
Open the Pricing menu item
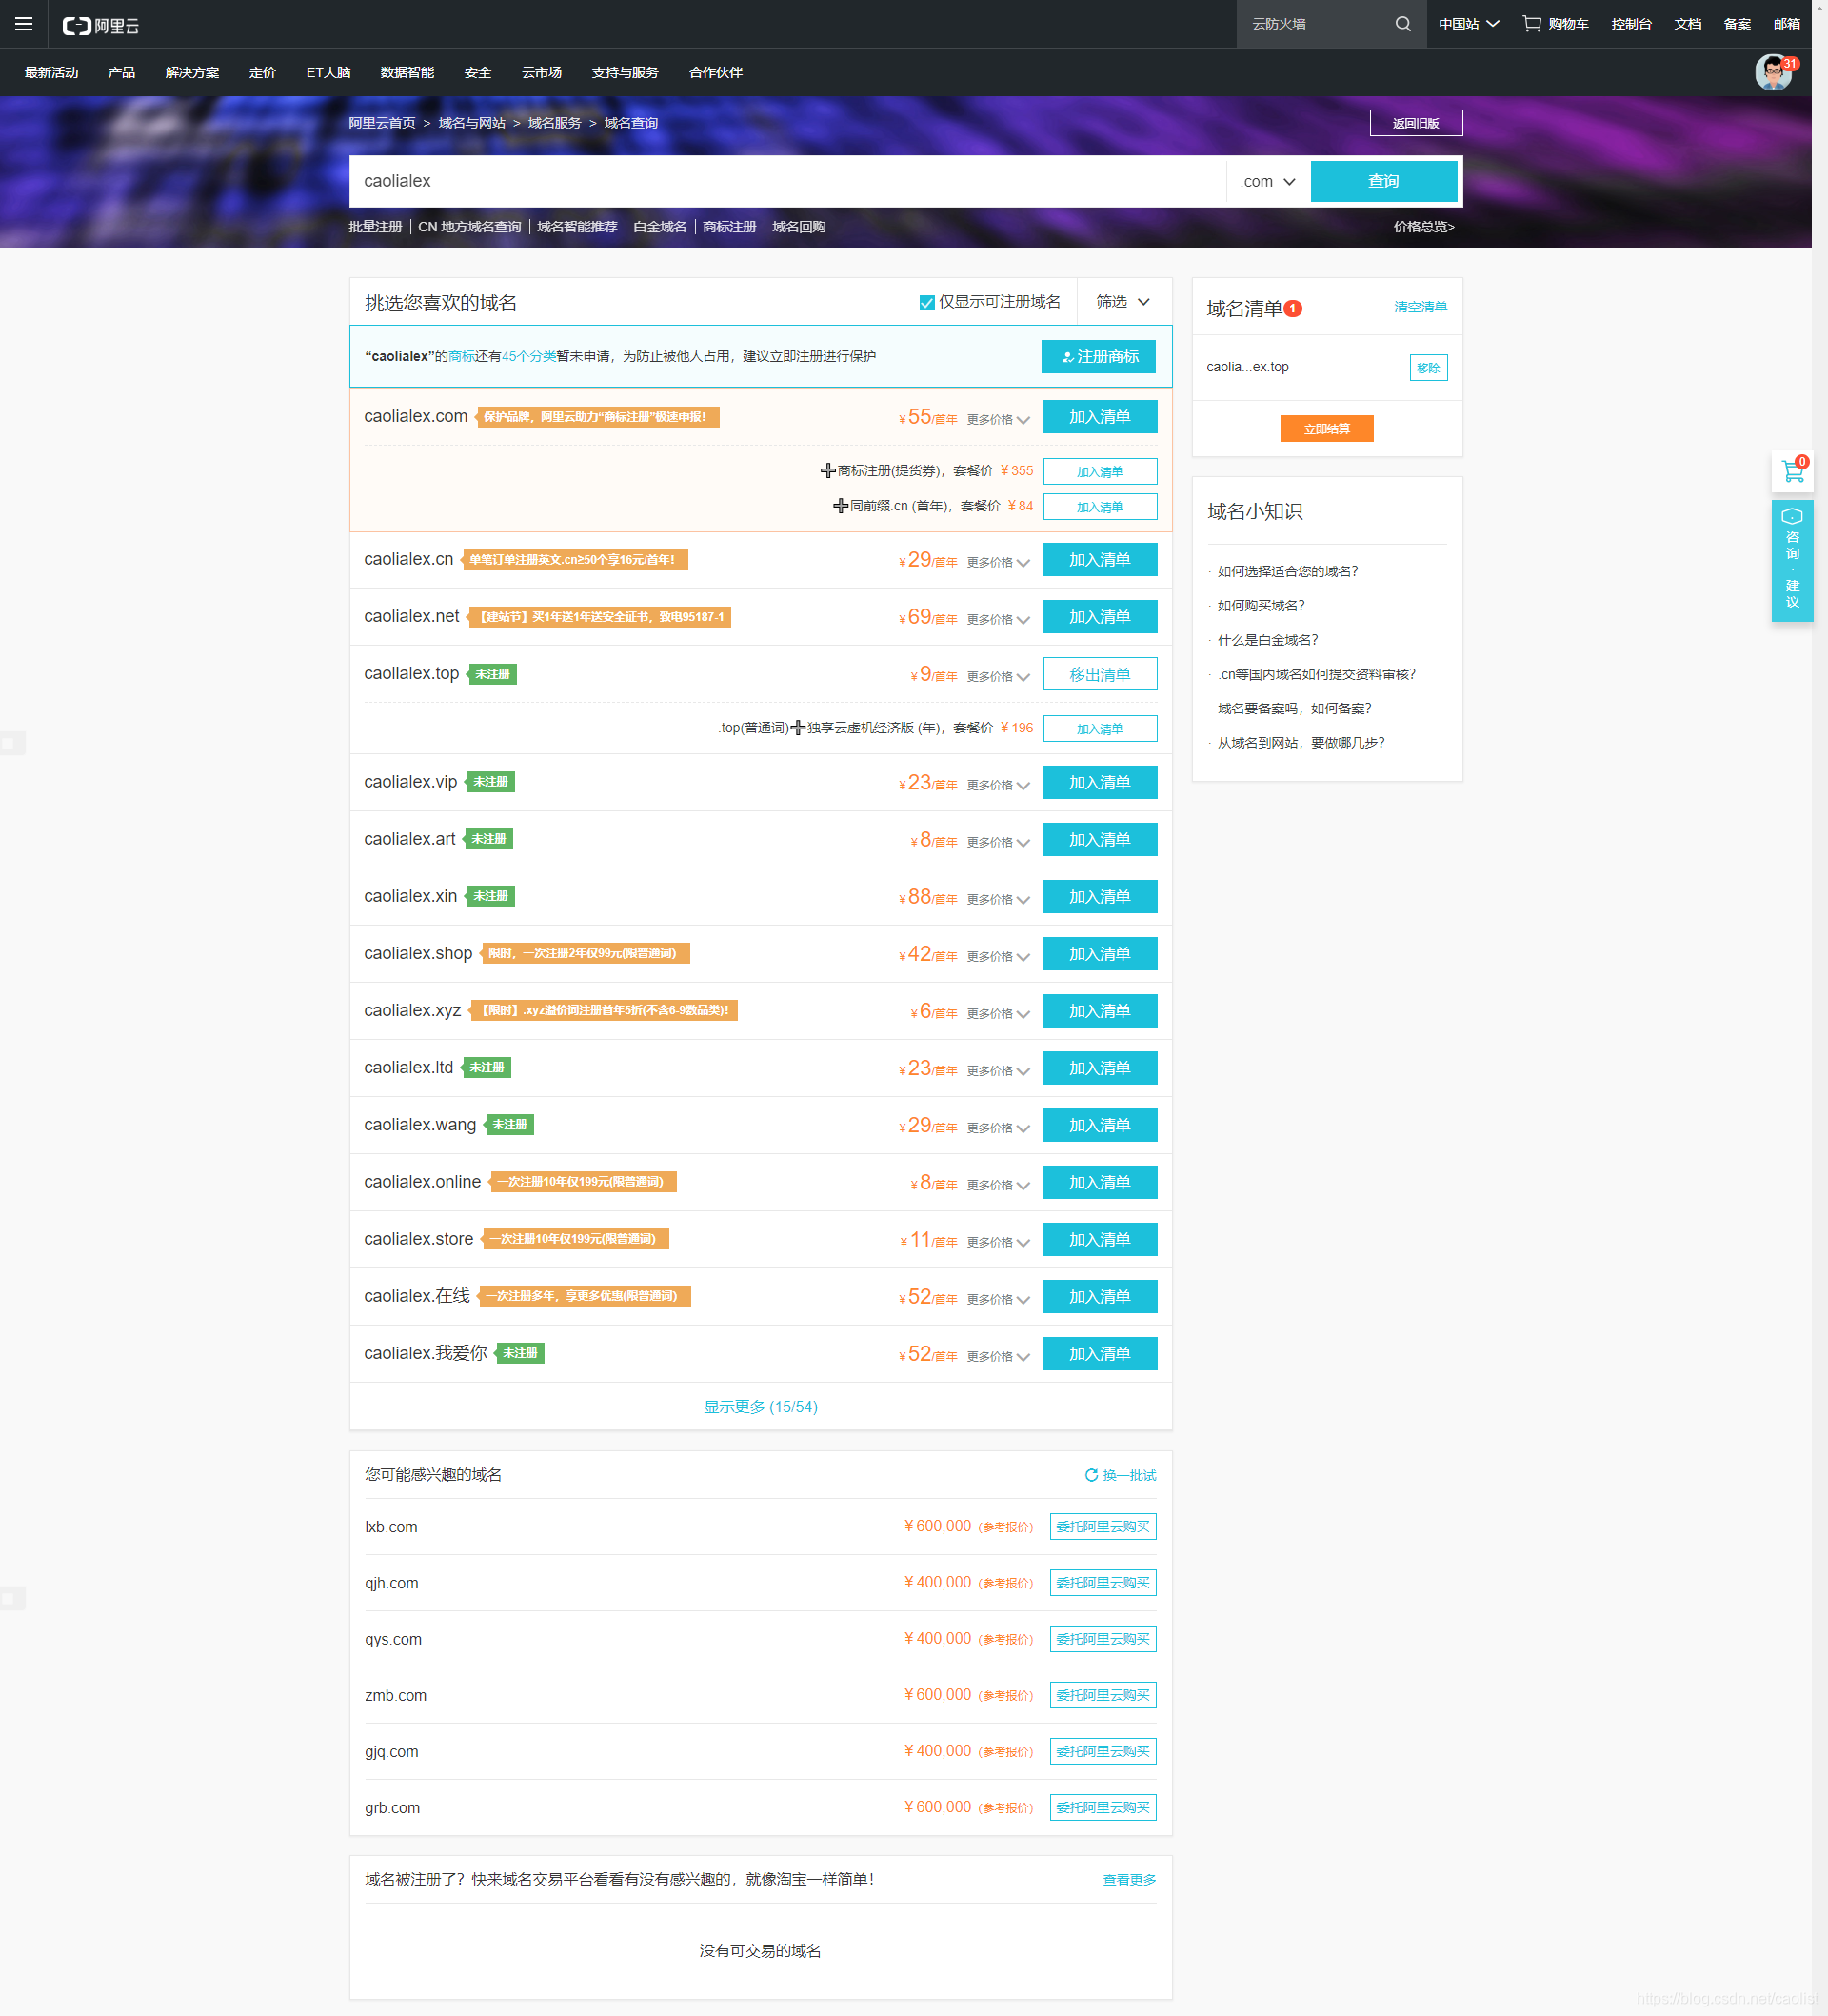[262, 73]
